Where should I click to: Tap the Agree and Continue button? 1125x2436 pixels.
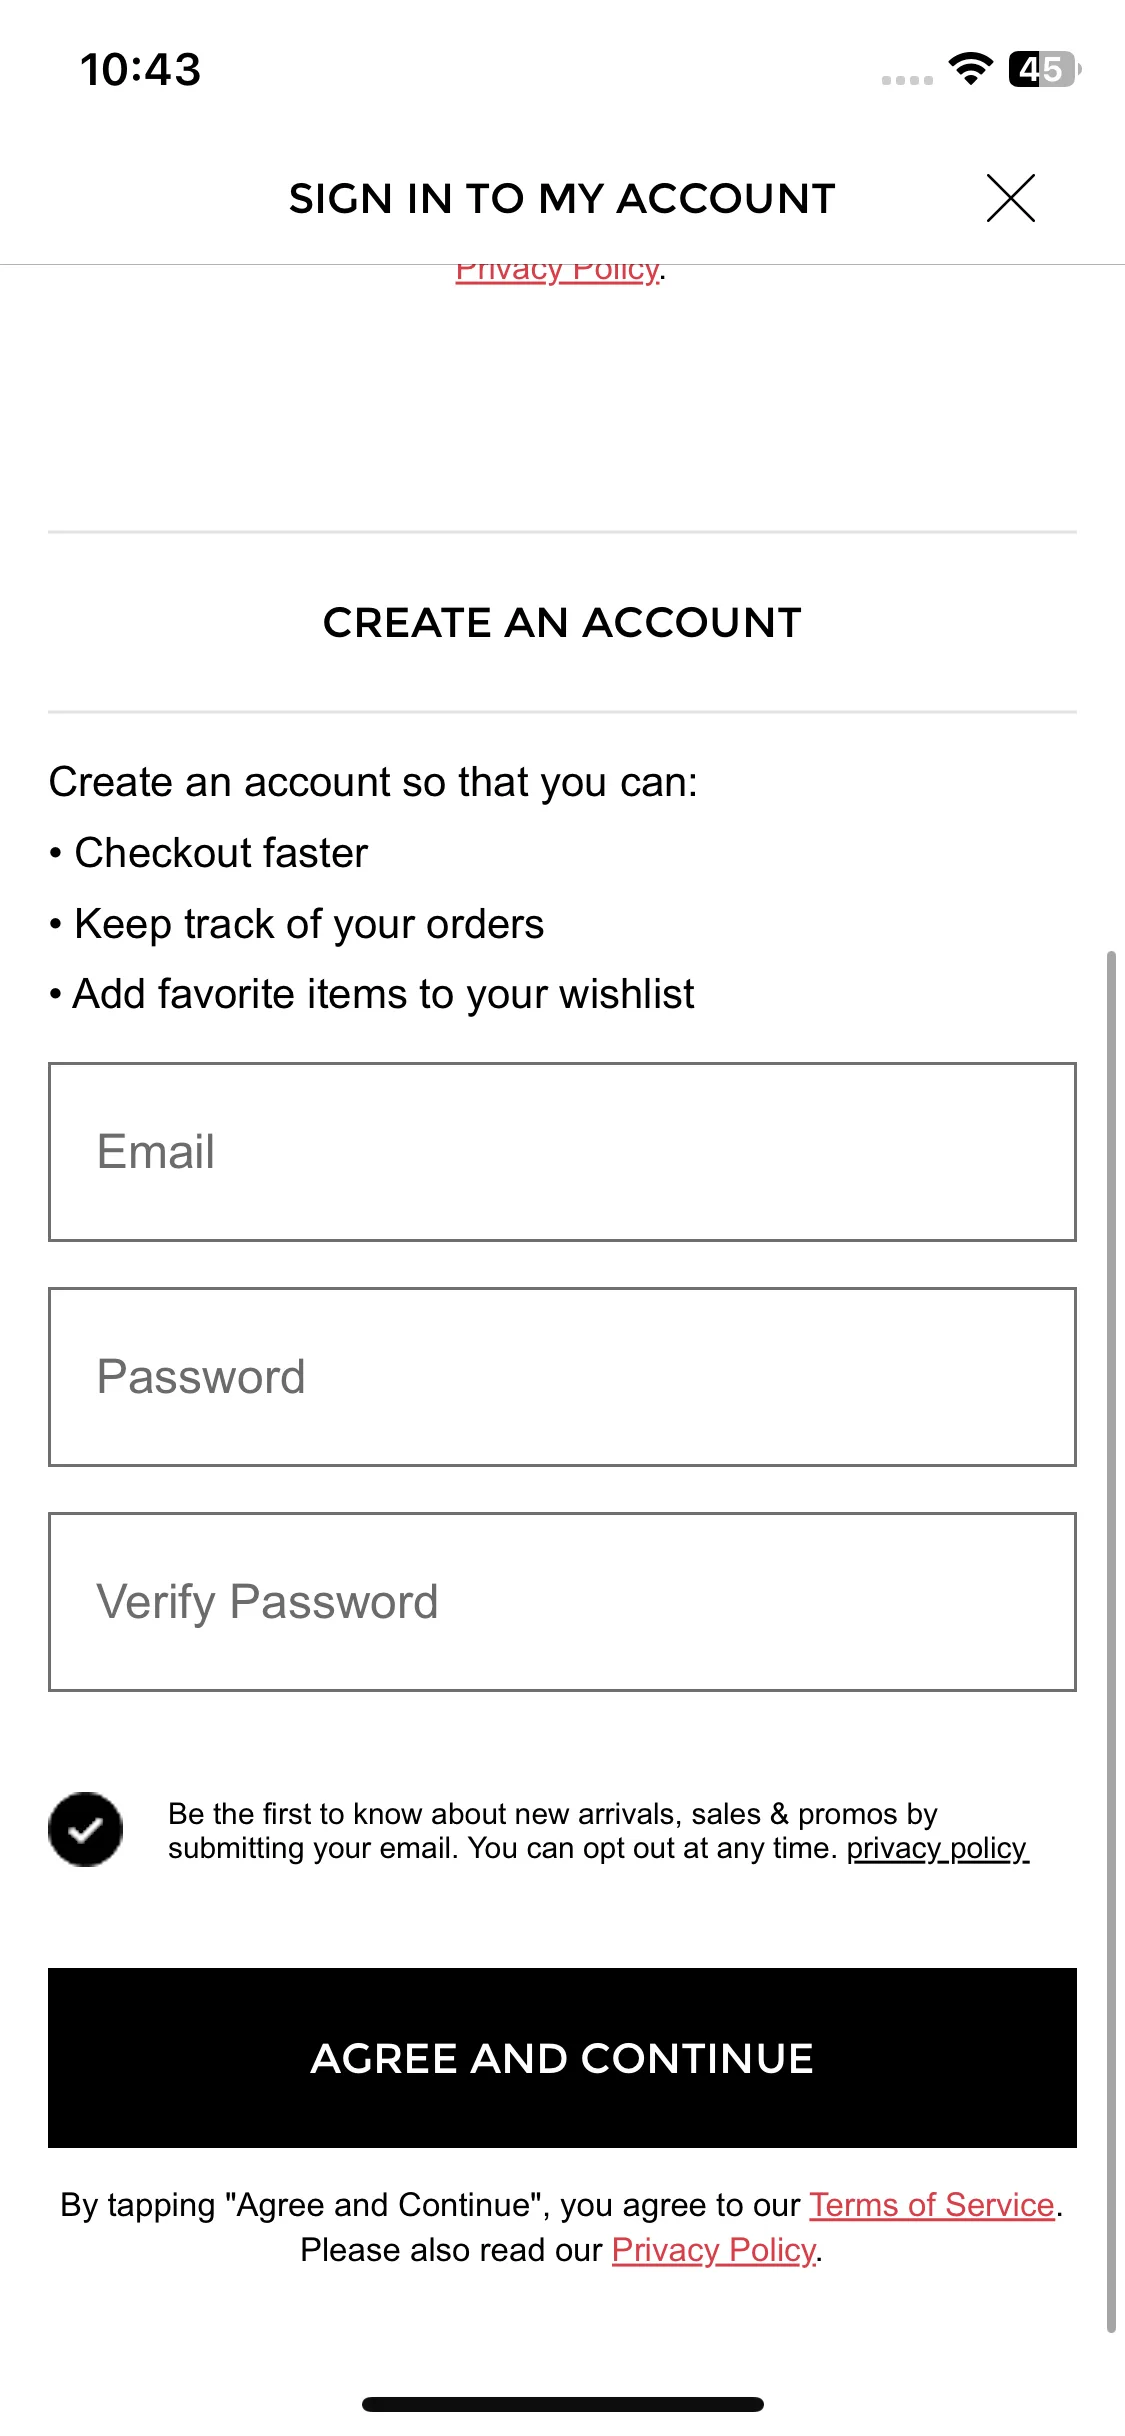tap(562, 2058)
